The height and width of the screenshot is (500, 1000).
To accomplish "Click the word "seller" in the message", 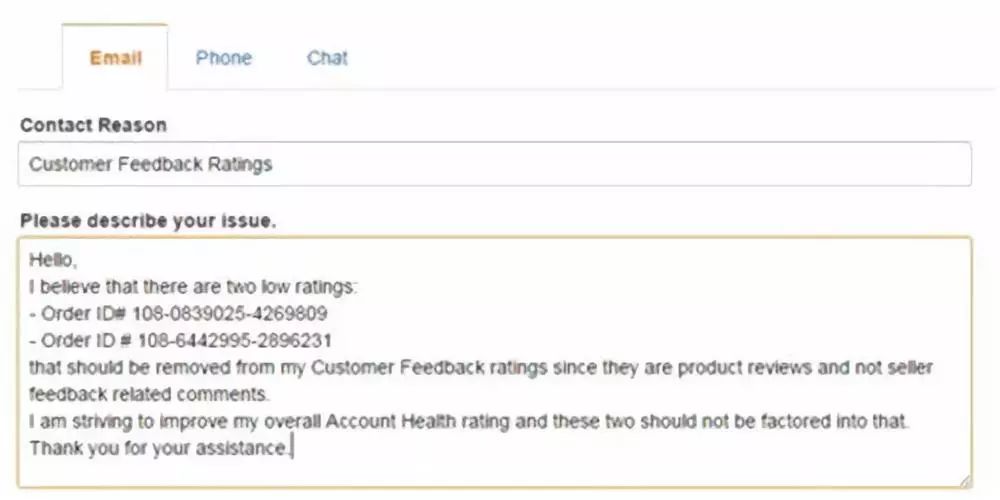I will [x=891, y=368].
